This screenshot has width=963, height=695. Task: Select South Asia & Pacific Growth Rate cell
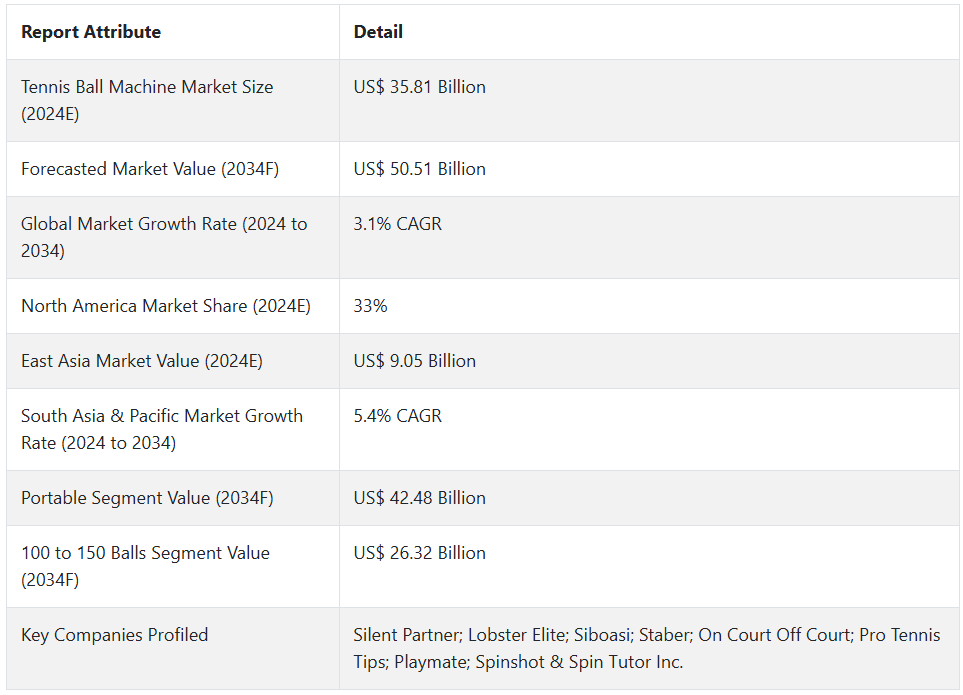point(162,429)
